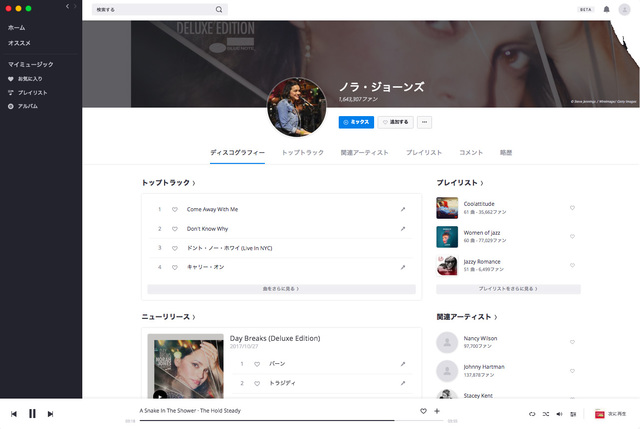Open Day Breaks (Deluxe Edition) album title
This screenshot has height=429, width=640.
[275, 338]
